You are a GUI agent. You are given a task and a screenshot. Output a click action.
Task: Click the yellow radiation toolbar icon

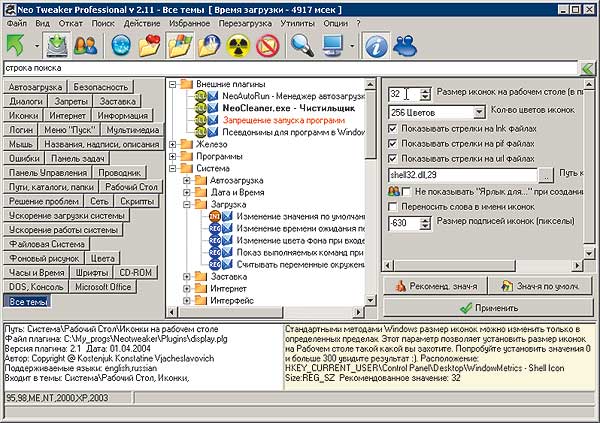[x=238, y=46]
